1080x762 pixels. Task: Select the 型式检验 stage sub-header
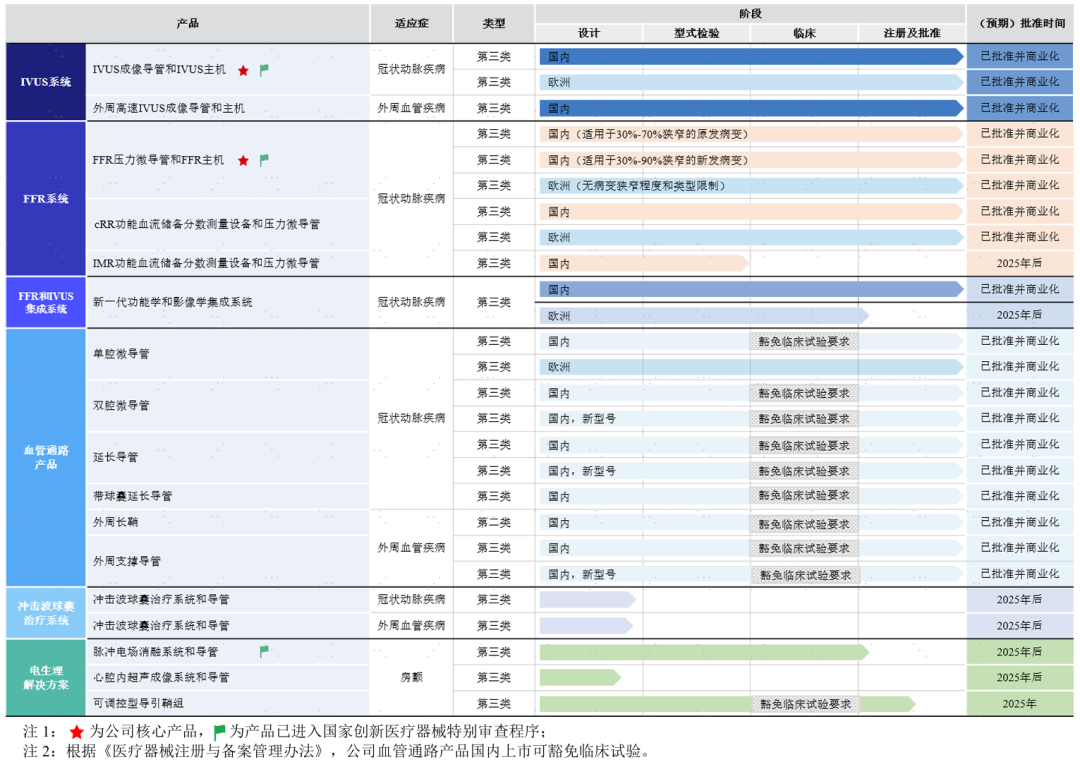pos(696,33)
